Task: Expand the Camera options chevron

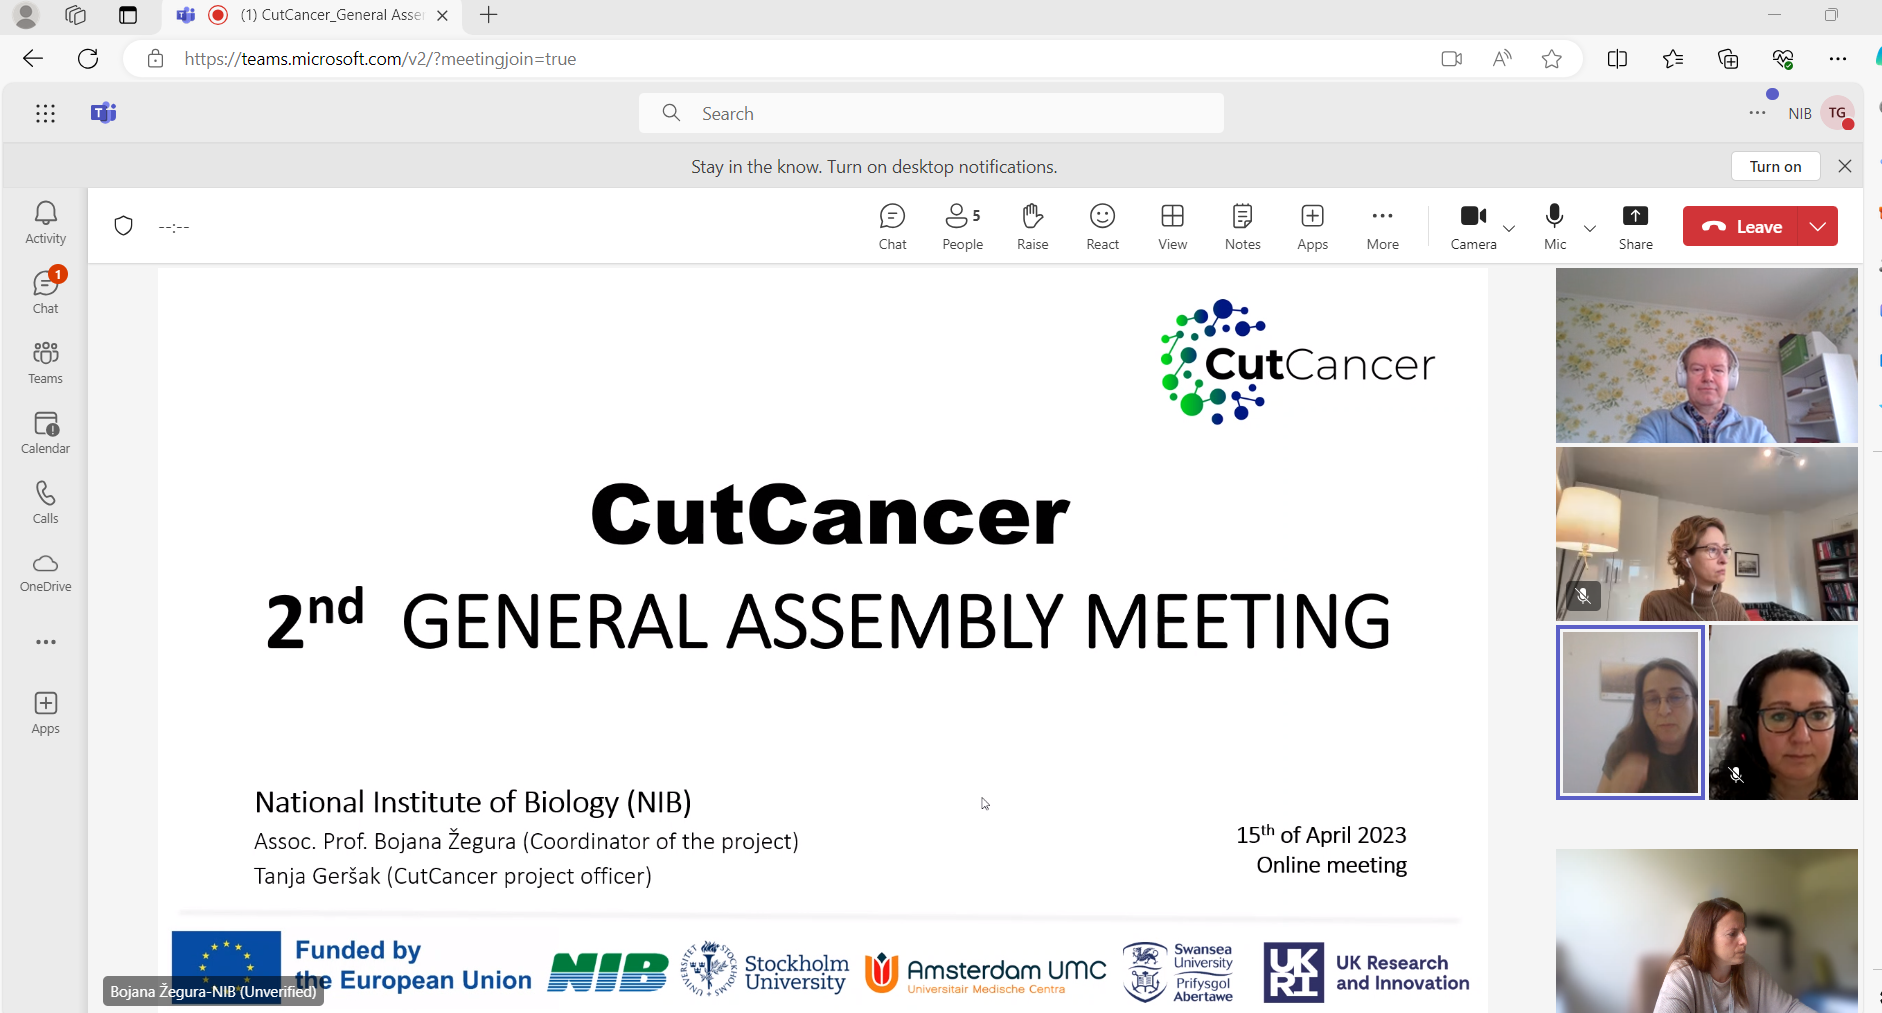Action: pyautogui.click(x=1509, y=228)
